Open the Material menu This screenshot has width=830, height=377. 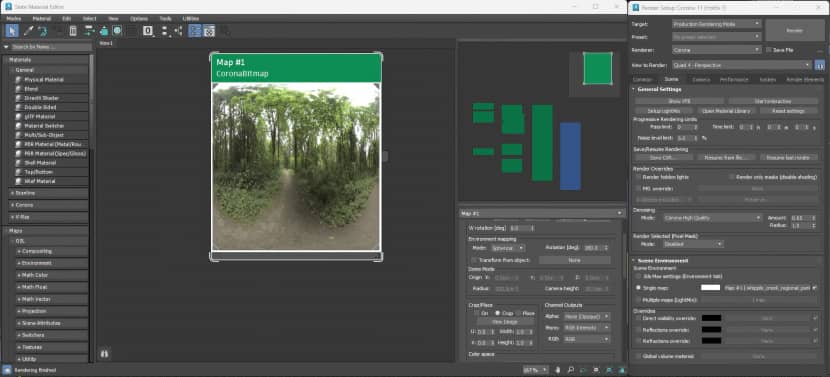click(42, 18)
